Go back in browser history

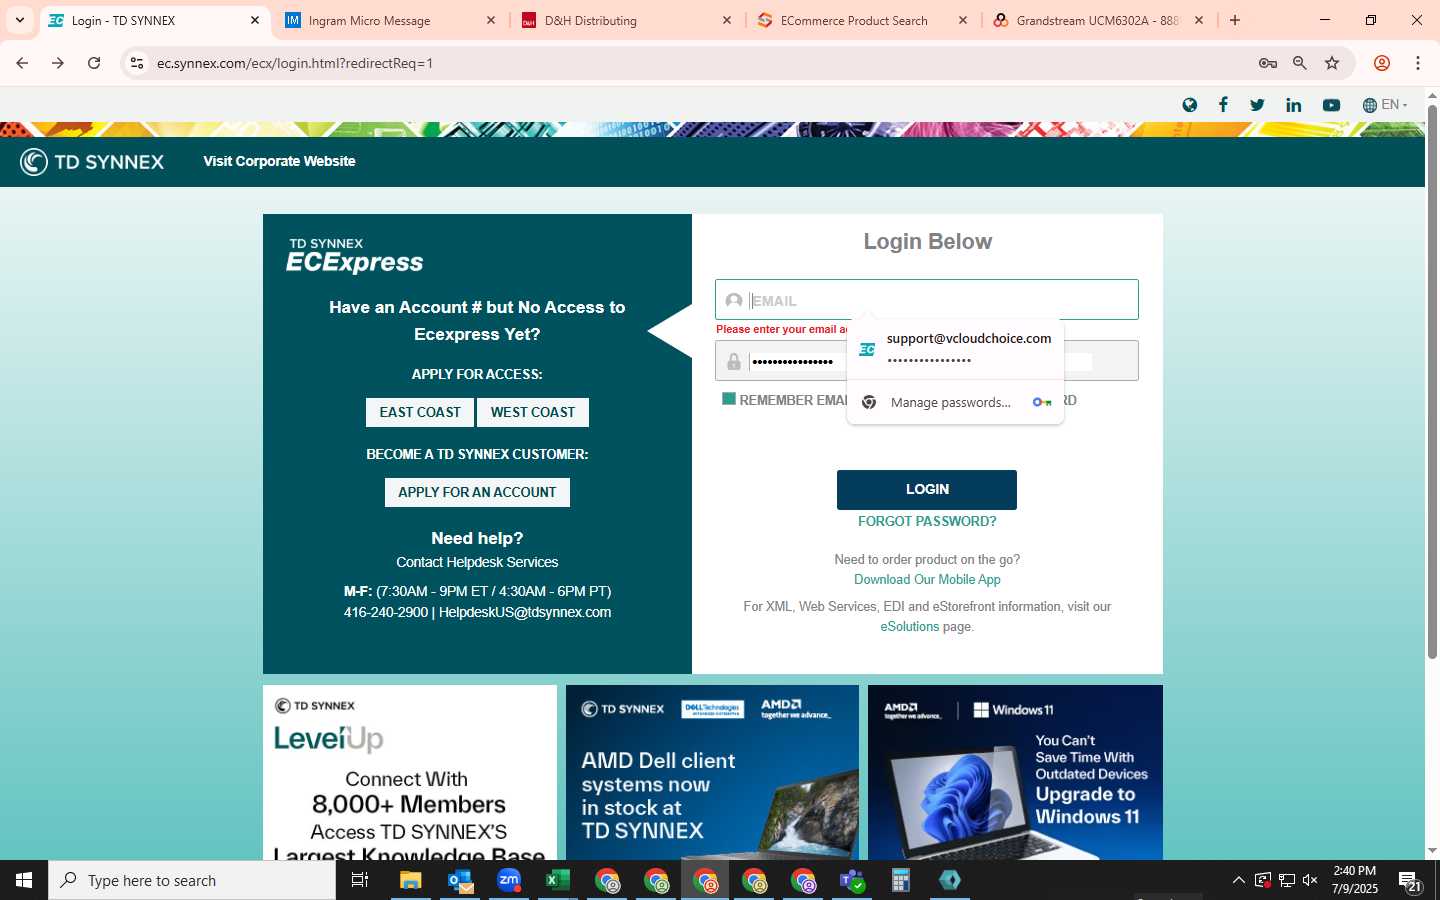pos(22,63)
